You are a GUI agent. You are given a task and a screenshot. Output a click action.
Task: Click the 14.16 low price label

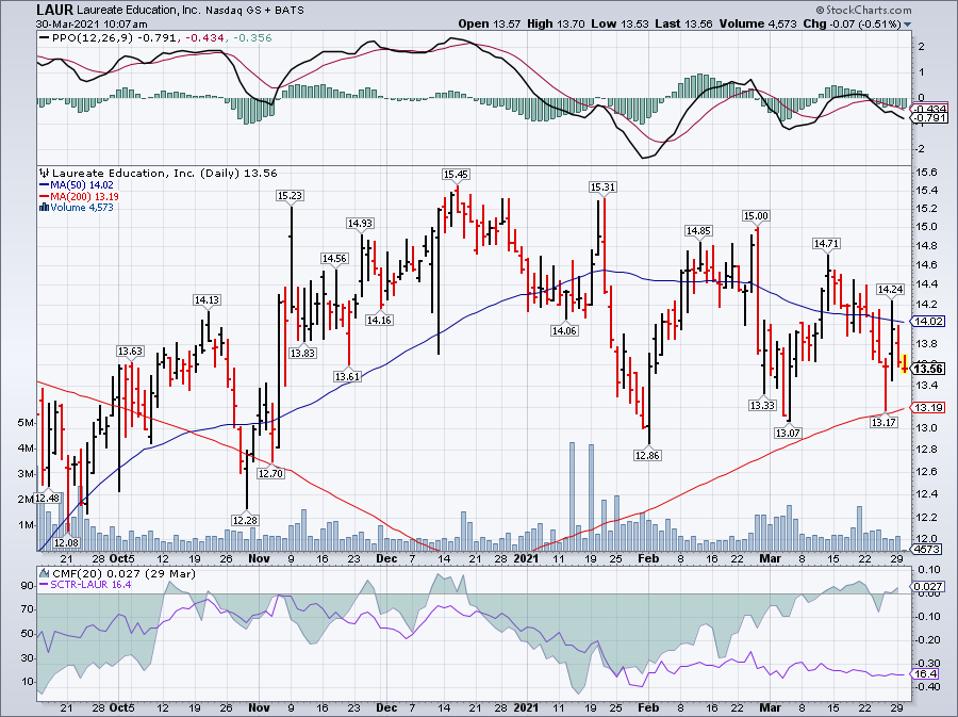click(x=379, y=320)
